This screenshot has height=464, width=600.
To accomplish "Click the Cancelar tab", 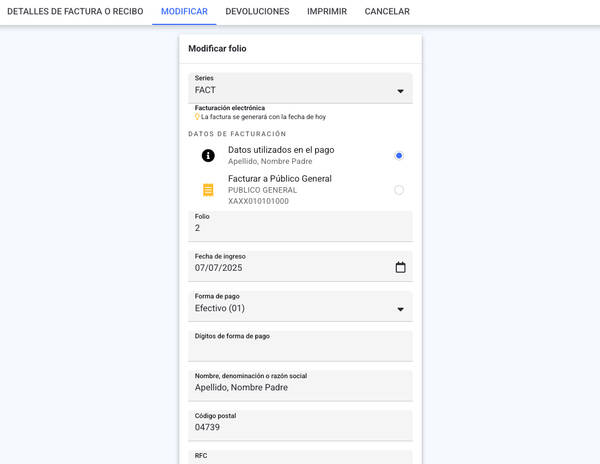I will click(x=387, y=11).
